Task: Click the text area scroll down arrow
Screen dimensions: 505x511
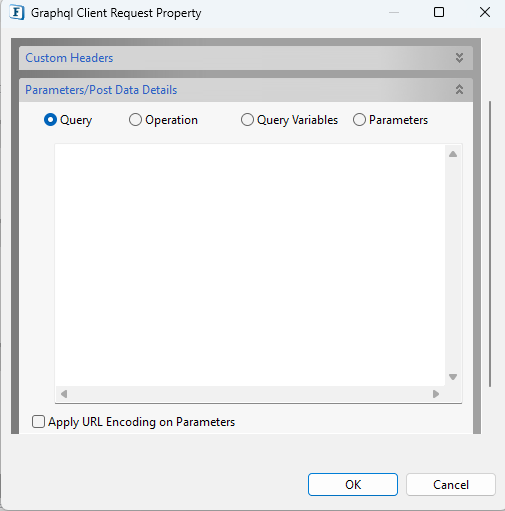Action: pos(453,377)
